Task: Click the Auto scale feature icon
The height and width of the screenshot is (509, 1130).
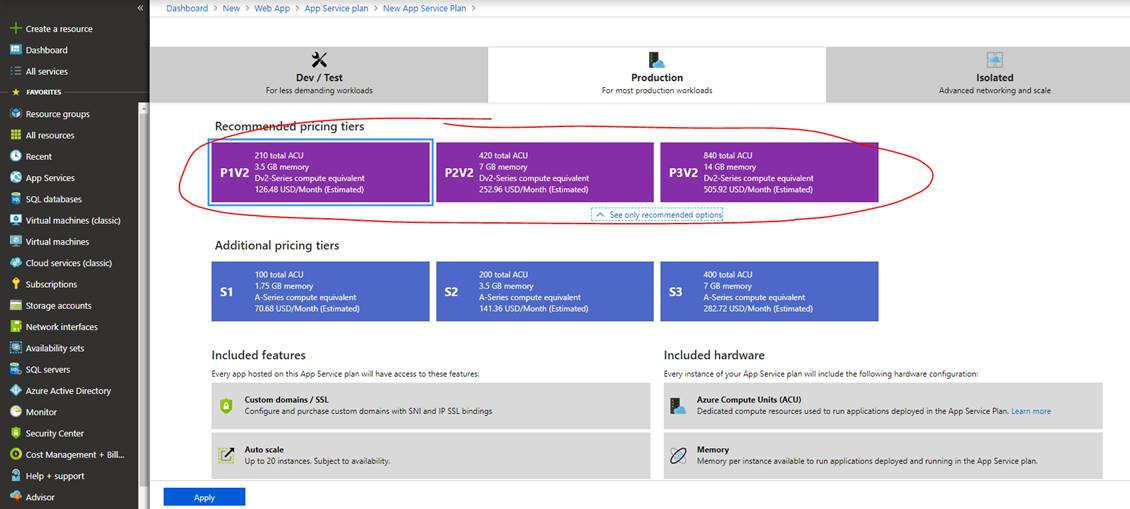Action: pyautogui.click(x=226, y=455)
